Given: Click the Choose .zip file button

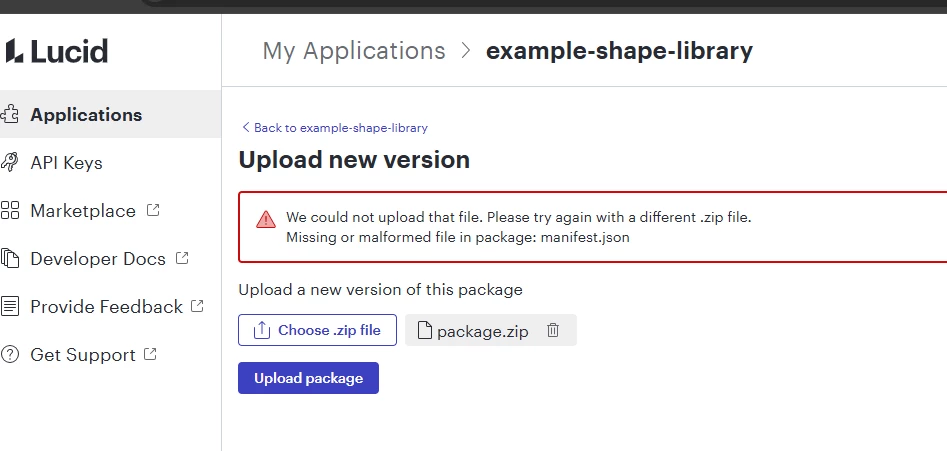Looking at the screenshot, I should 317,330.
